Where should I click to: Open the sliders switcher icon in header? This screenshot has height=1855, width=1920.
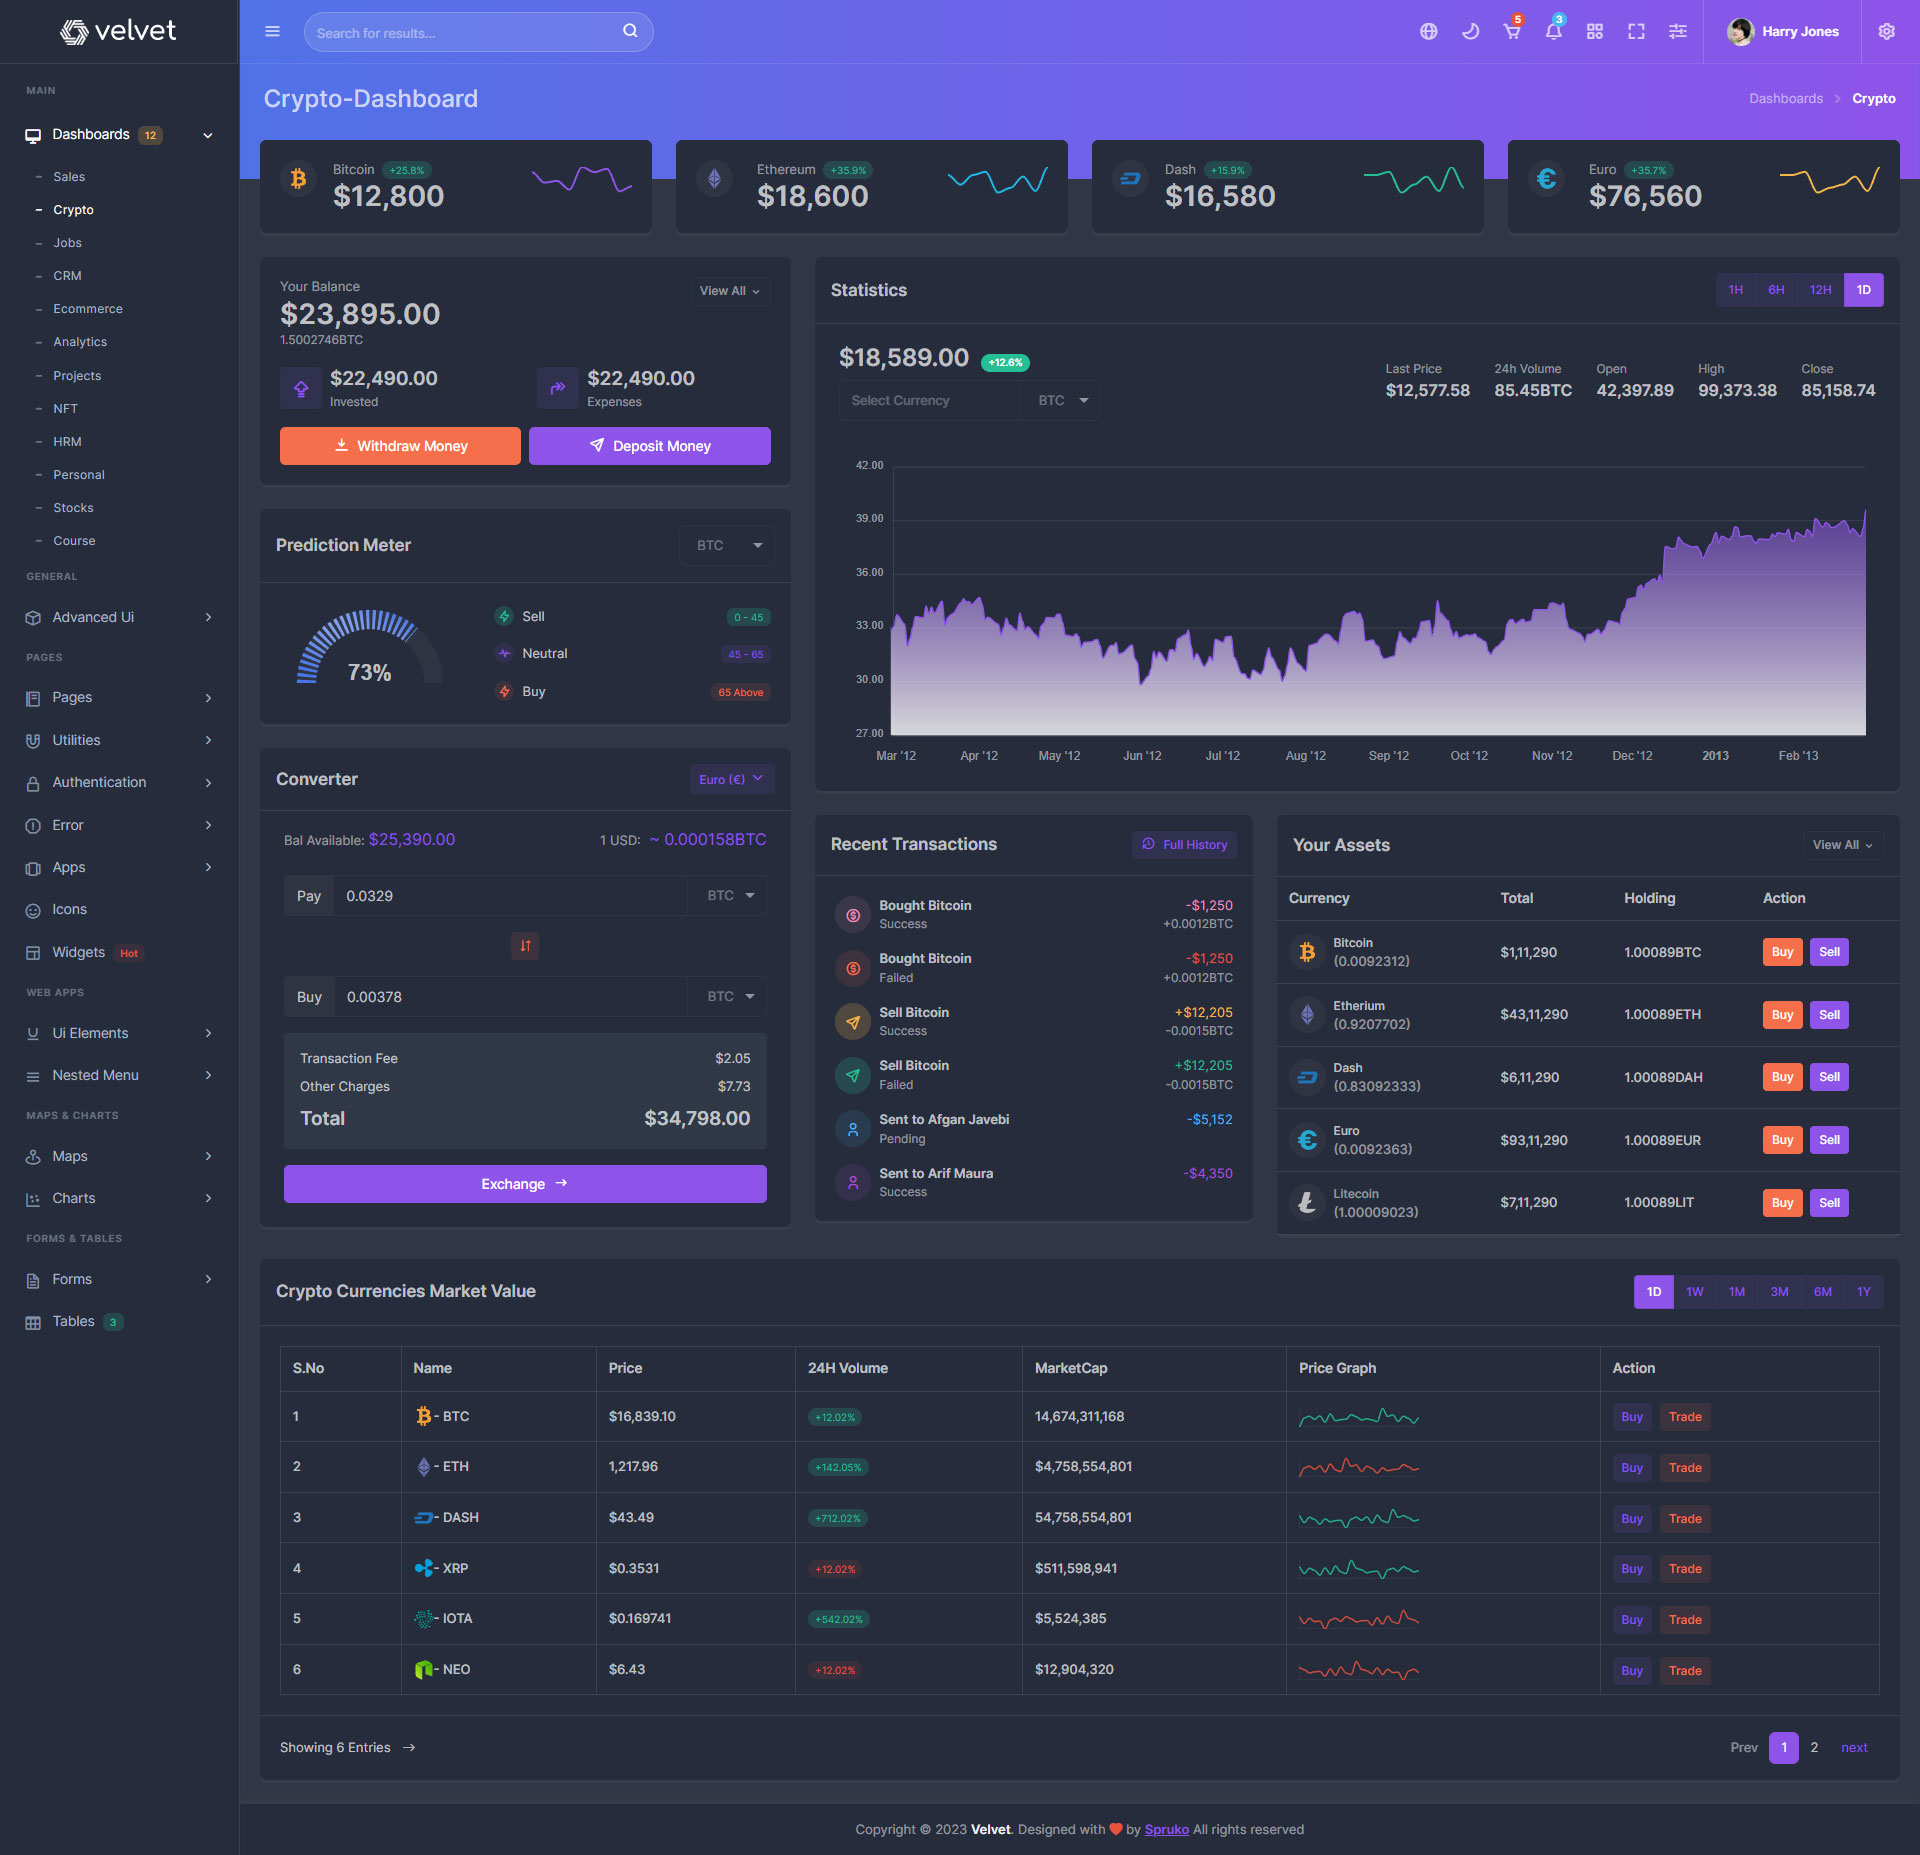click(x=1678, y=32)
